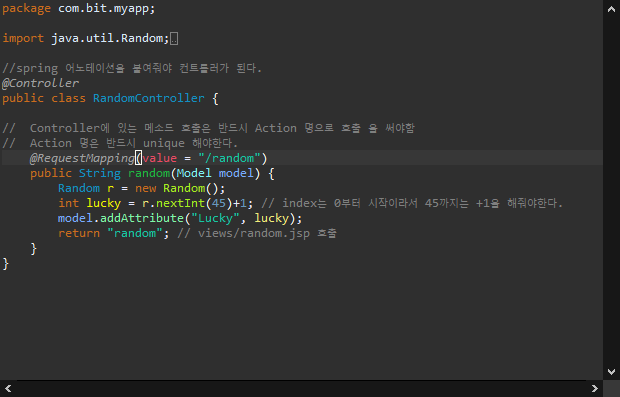The width and height of the screenshot is (620, 397).
Task: Click the horizontal scrollbar right arrow
Action: (x=594, y=389)
